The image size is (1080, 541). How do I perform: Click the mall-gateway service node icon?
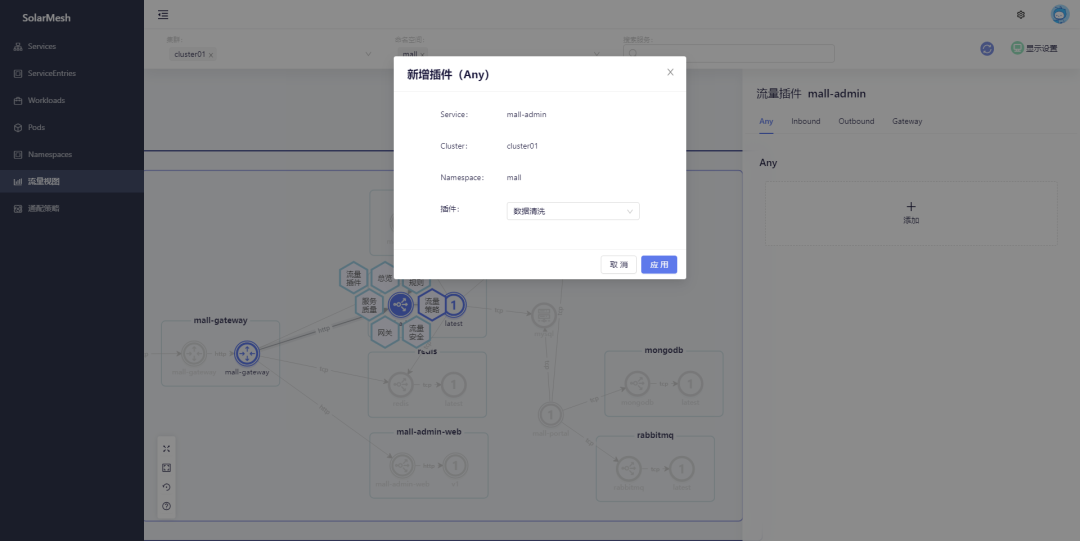[x=246, y=353]
